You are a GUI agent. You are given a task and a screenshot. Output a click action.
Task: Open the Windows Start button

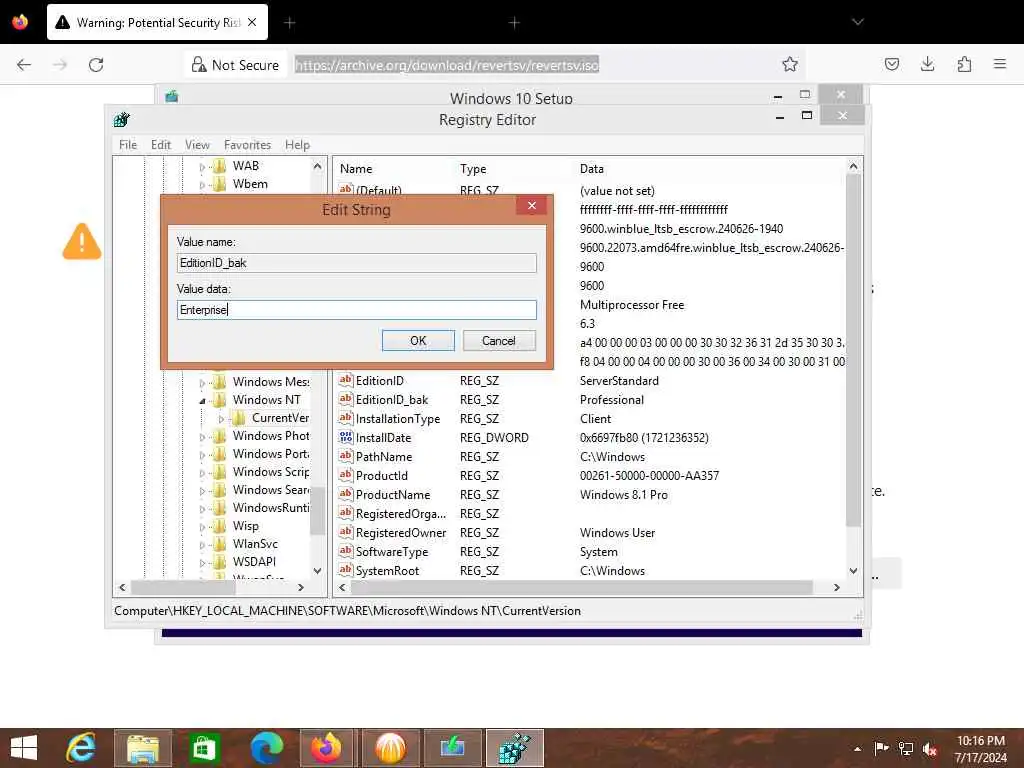[25, 748]
